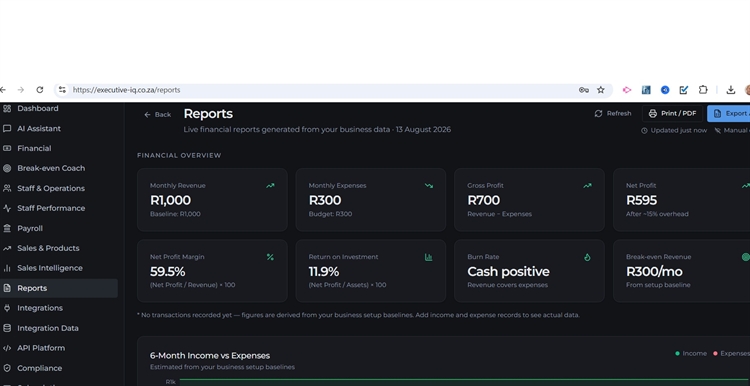Viewport: 750px width, 386px height.
Task: Click the Monthly Expenses R300 value
Action: [325, 200]
